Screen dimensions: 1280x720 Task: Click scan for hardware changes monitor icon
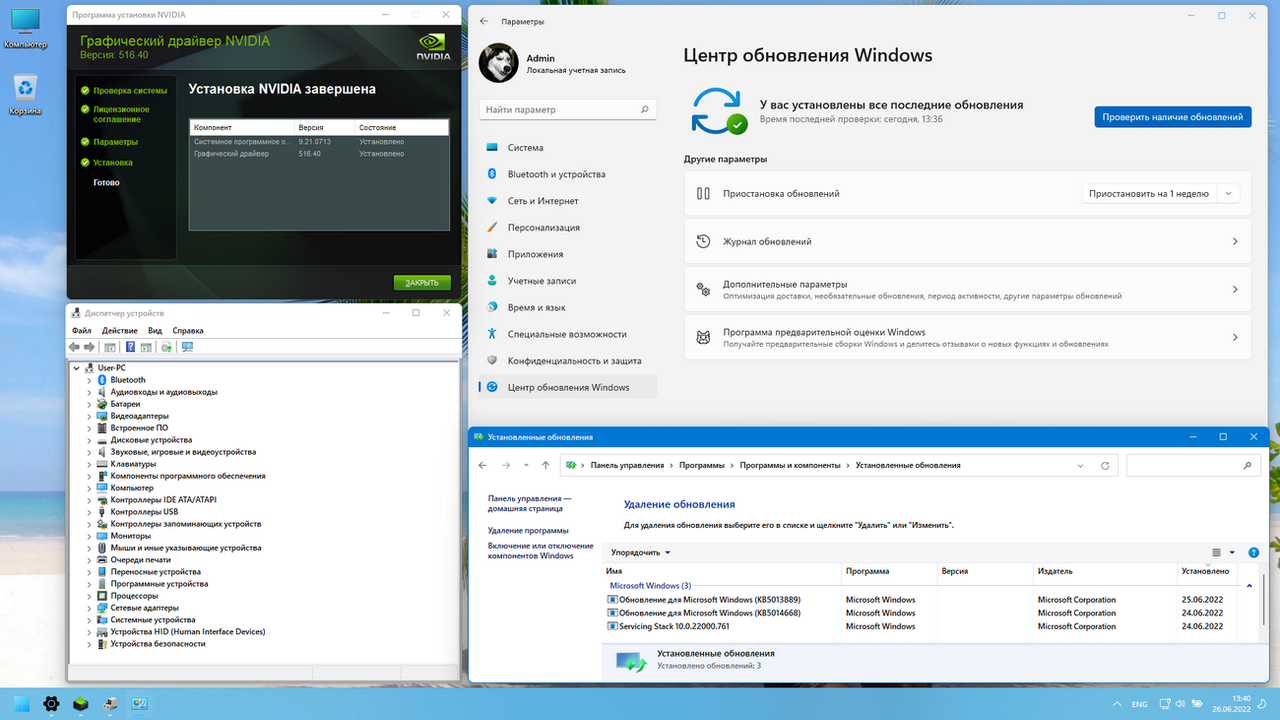pyautogui.click(x=187, y=347)
